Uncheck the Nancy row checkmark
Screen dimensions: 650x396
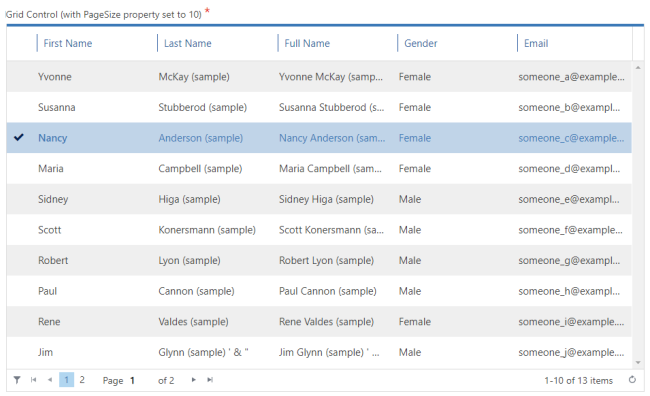pos(19,137)
